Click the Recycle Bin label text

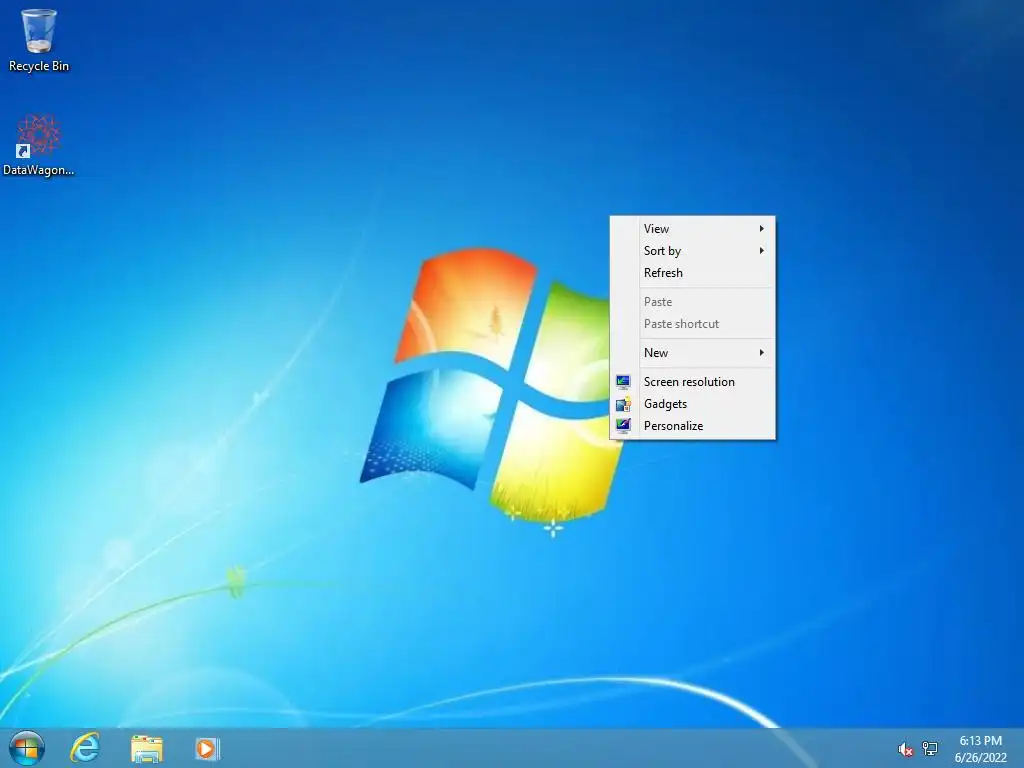click(39, 66)
